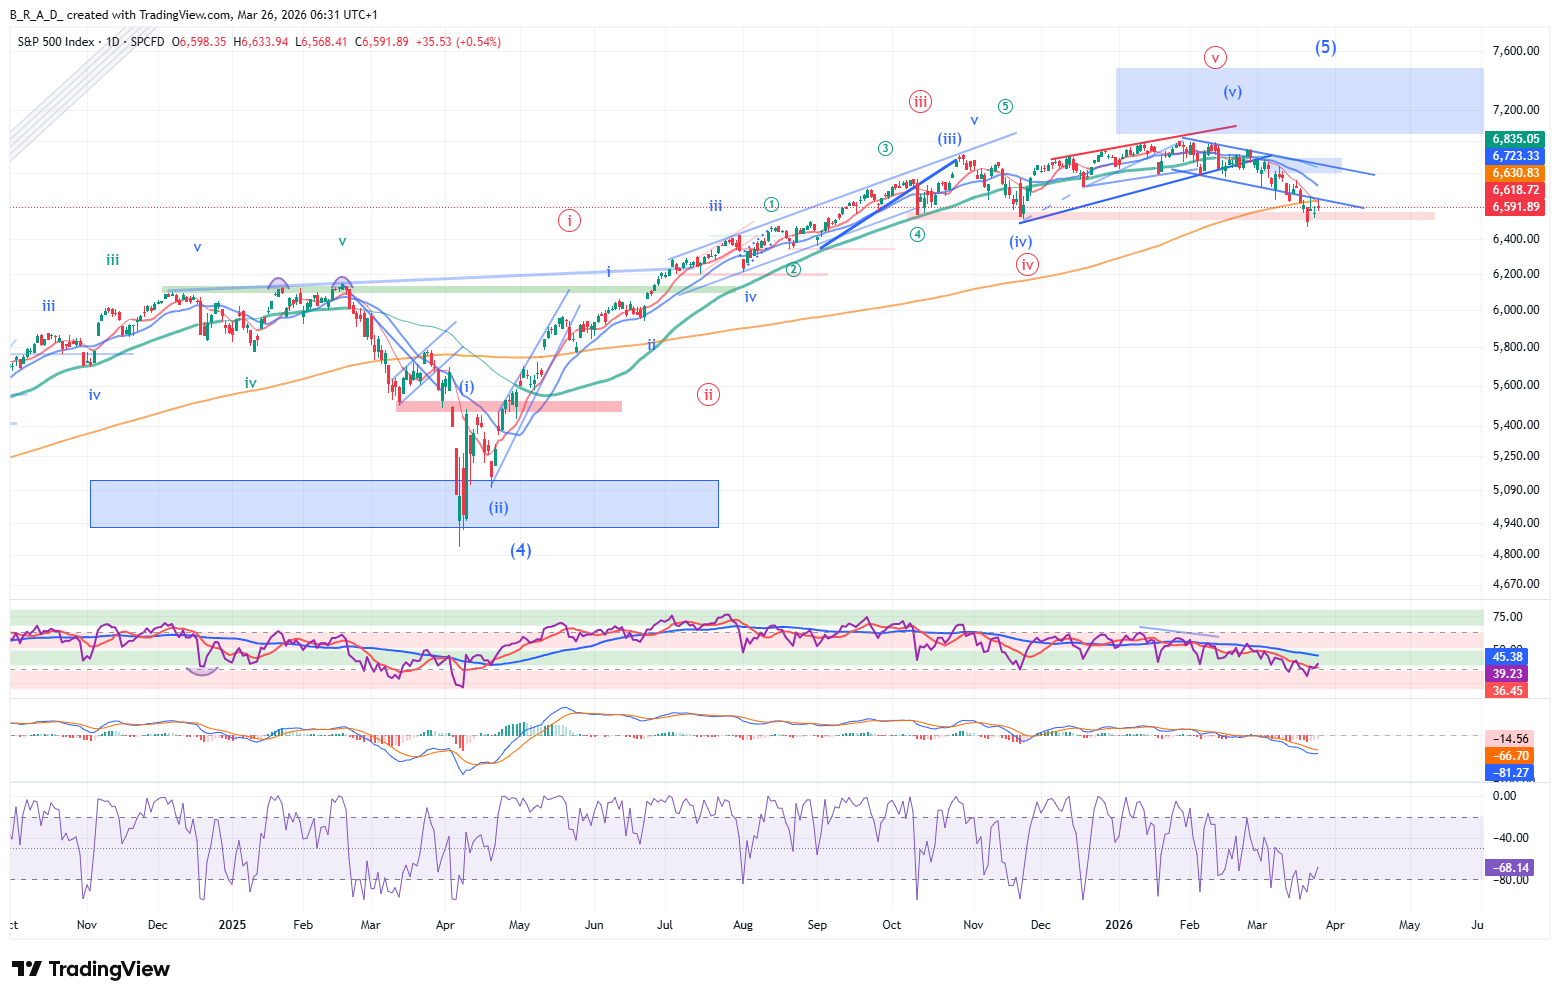Click the TradingView logo at bottom left

(91, 969)
